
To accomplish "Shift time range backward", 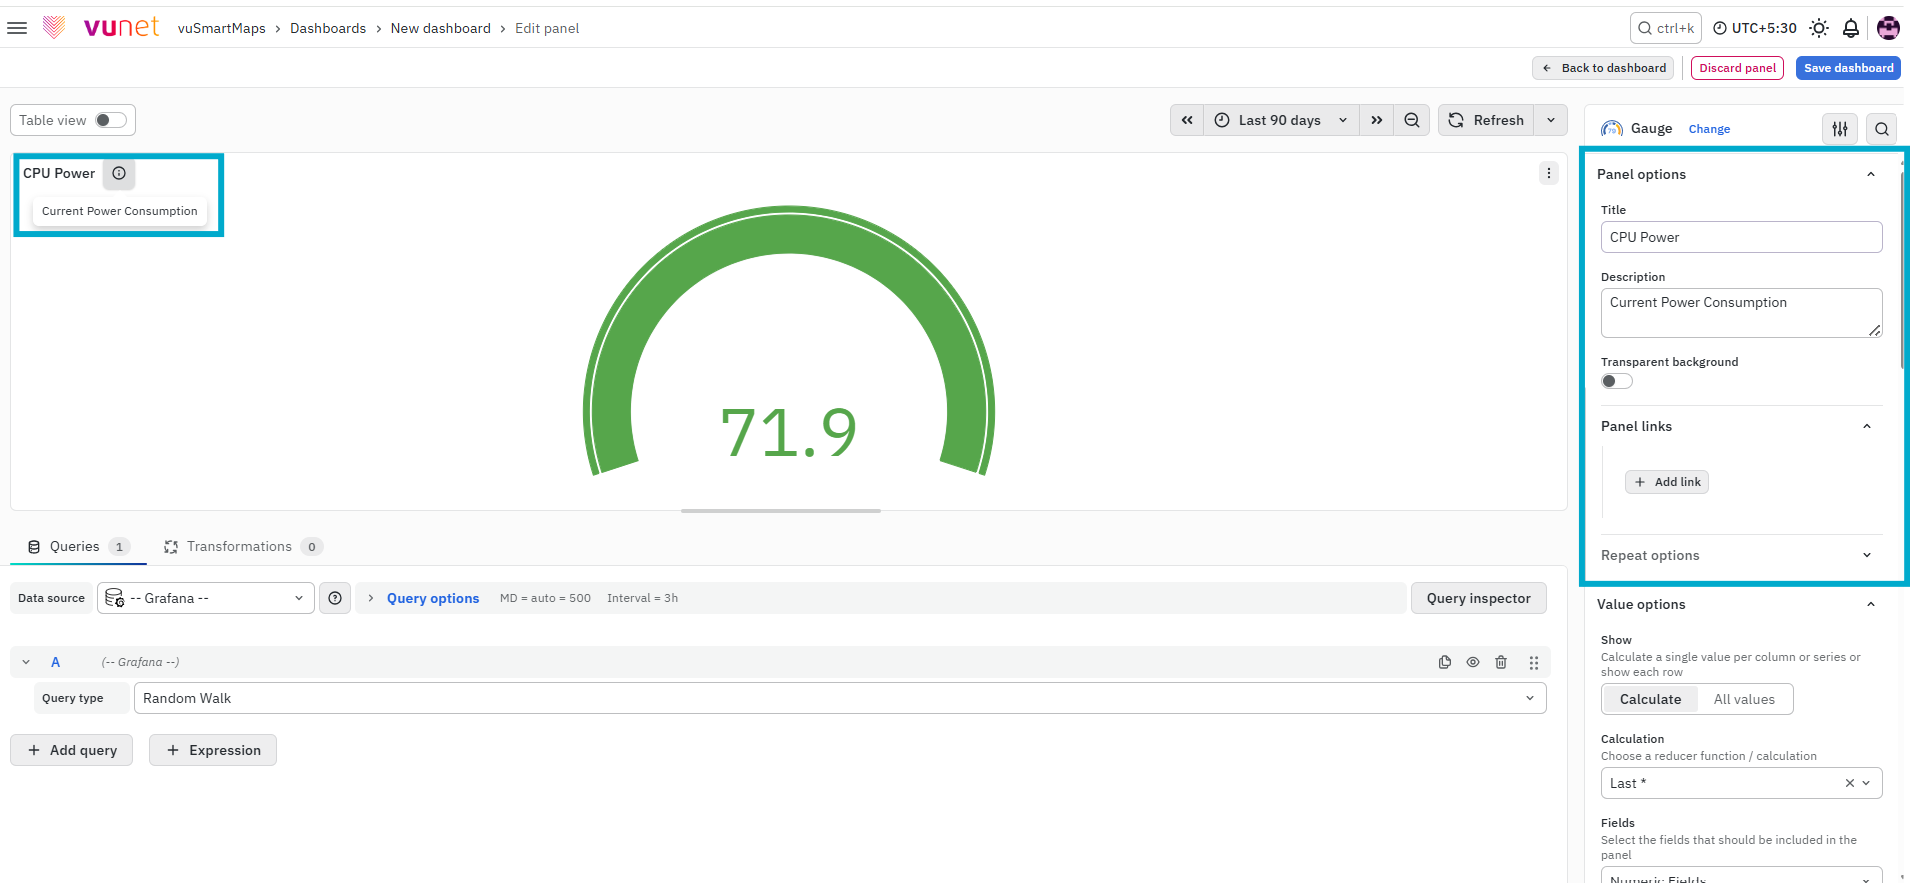I will [x=1187, y=120].
